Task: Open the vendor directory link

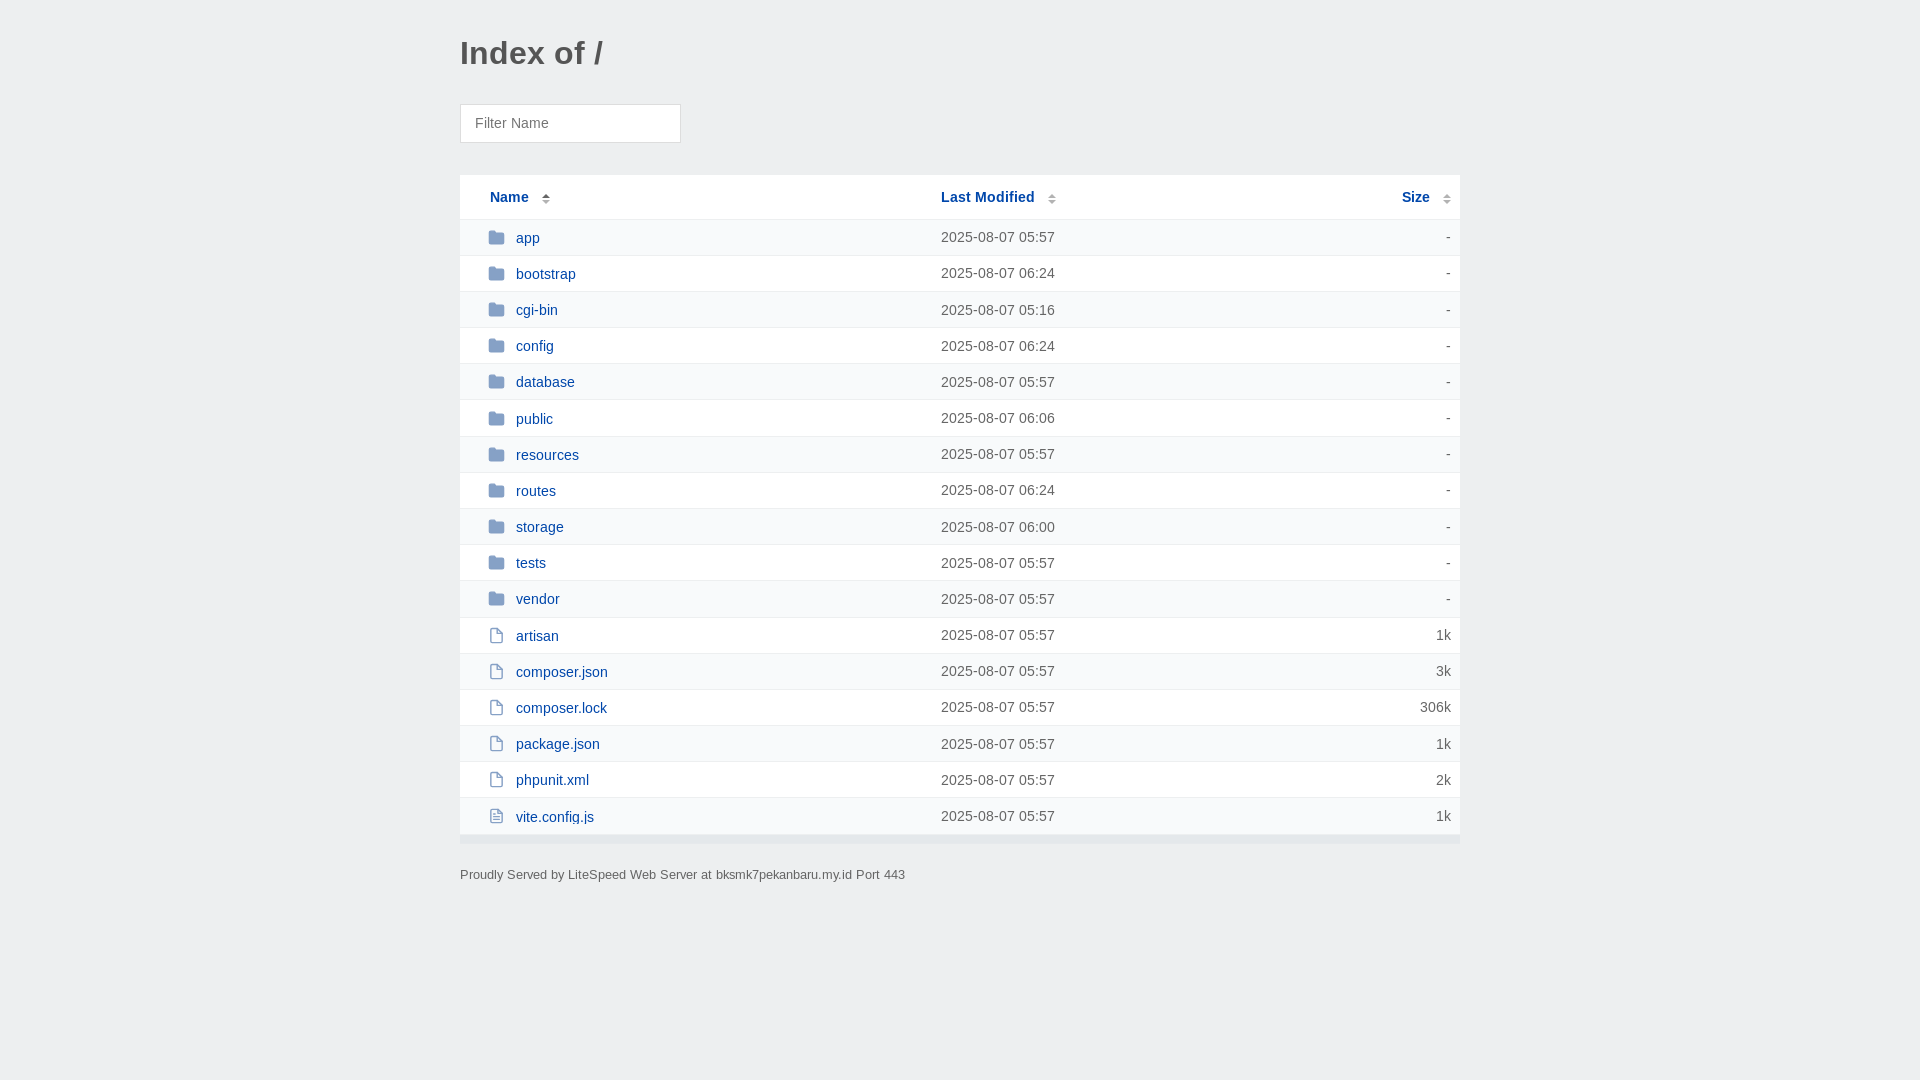Action: [538, 599]
